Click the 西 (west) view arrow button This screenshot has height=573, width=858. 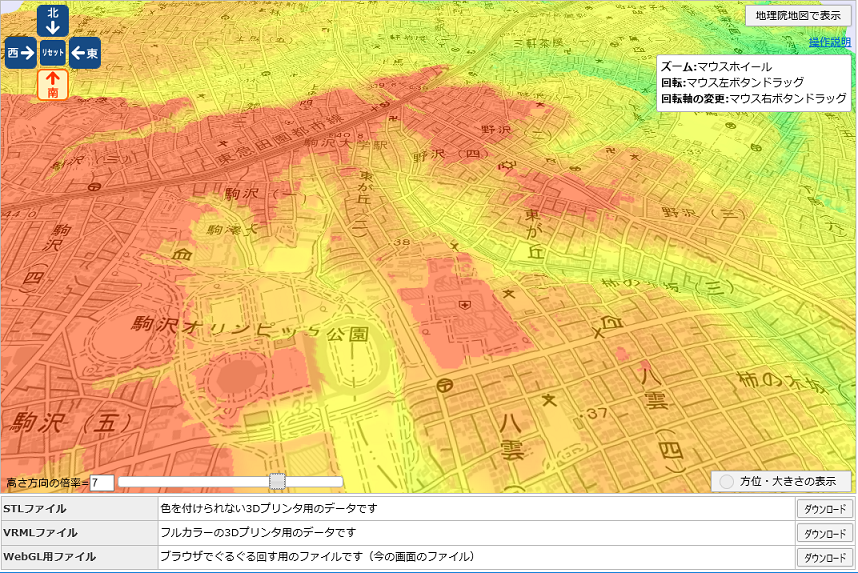point(20,52)
